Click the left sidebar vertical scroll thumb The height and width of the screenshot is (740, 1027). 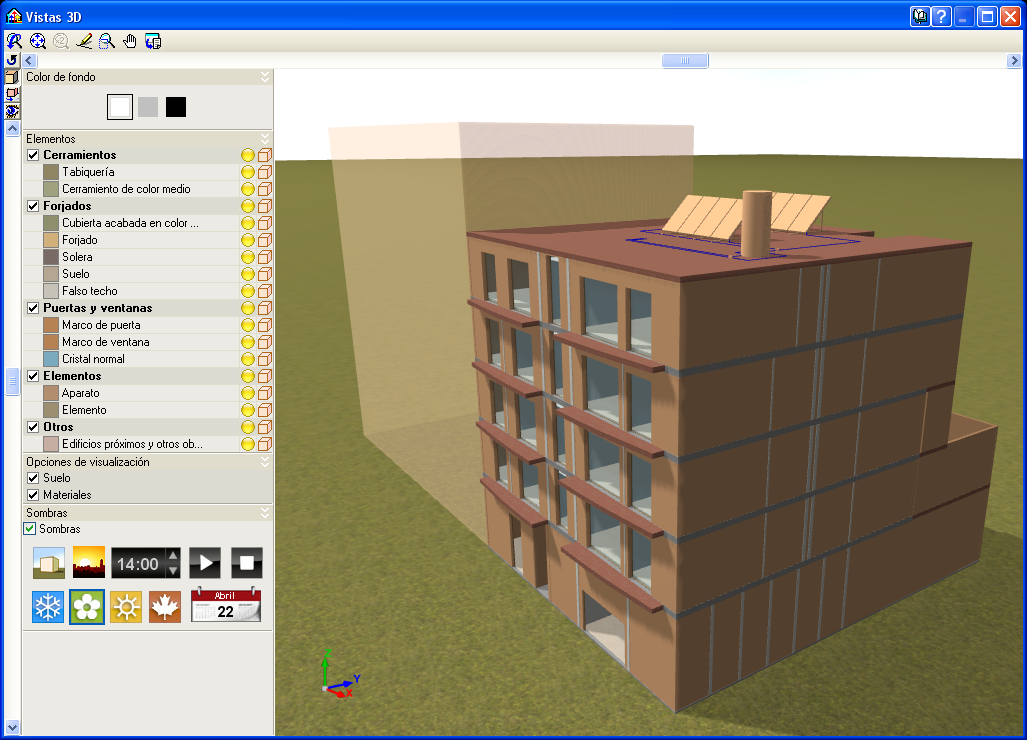[12, 382]
